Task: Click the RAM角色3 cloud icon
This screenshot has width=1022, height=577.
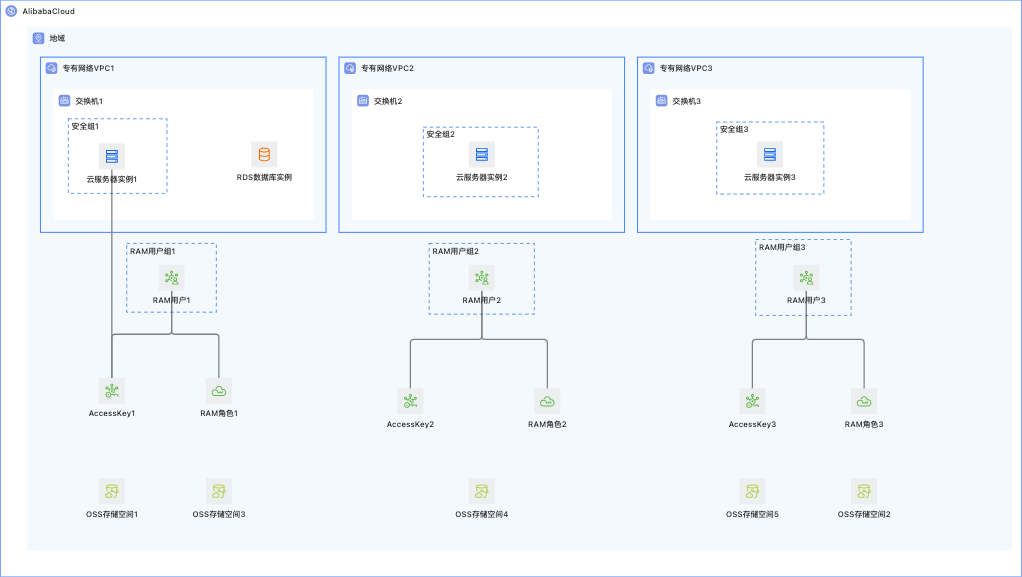Action: click(x=864, y=402)
